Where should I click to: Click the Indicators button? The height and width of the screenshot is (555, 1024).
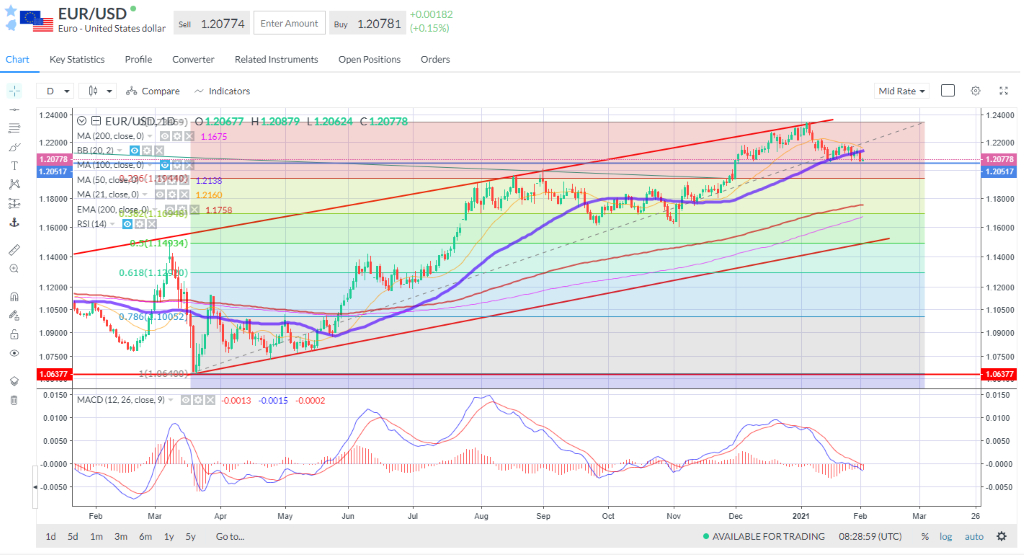tap(222, 91)
